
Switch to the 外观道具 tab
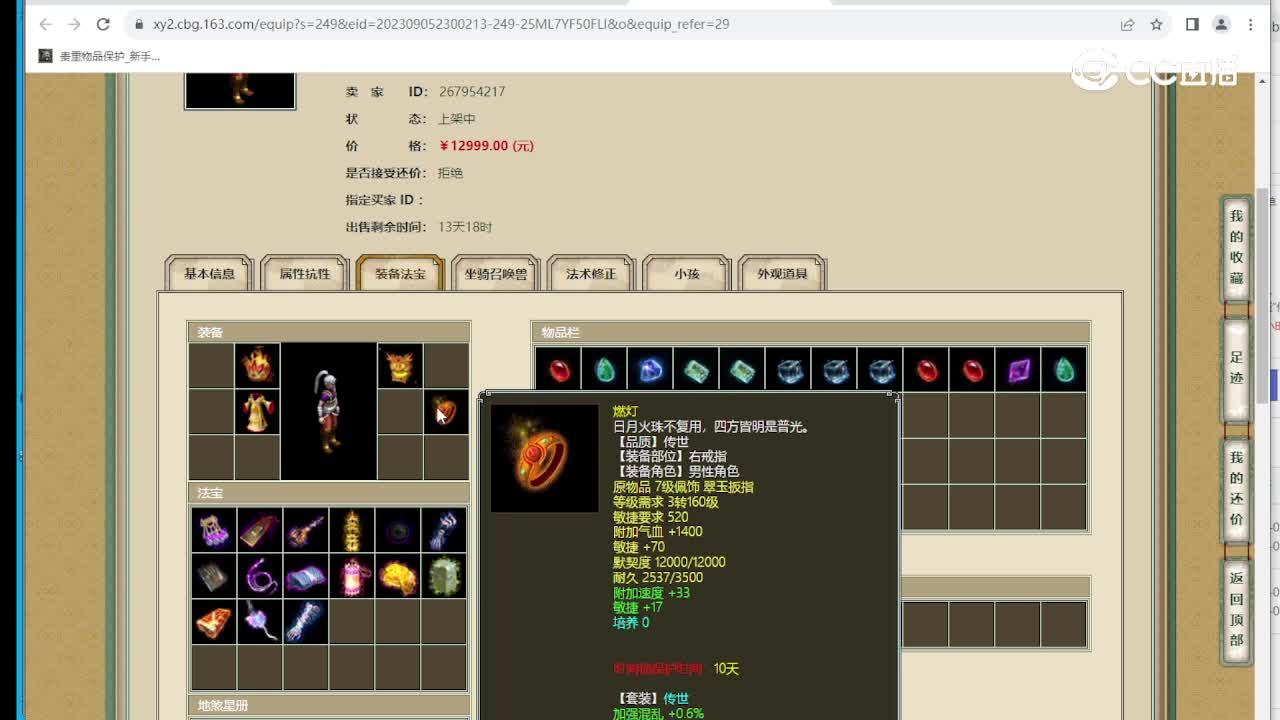click(782, 273)
